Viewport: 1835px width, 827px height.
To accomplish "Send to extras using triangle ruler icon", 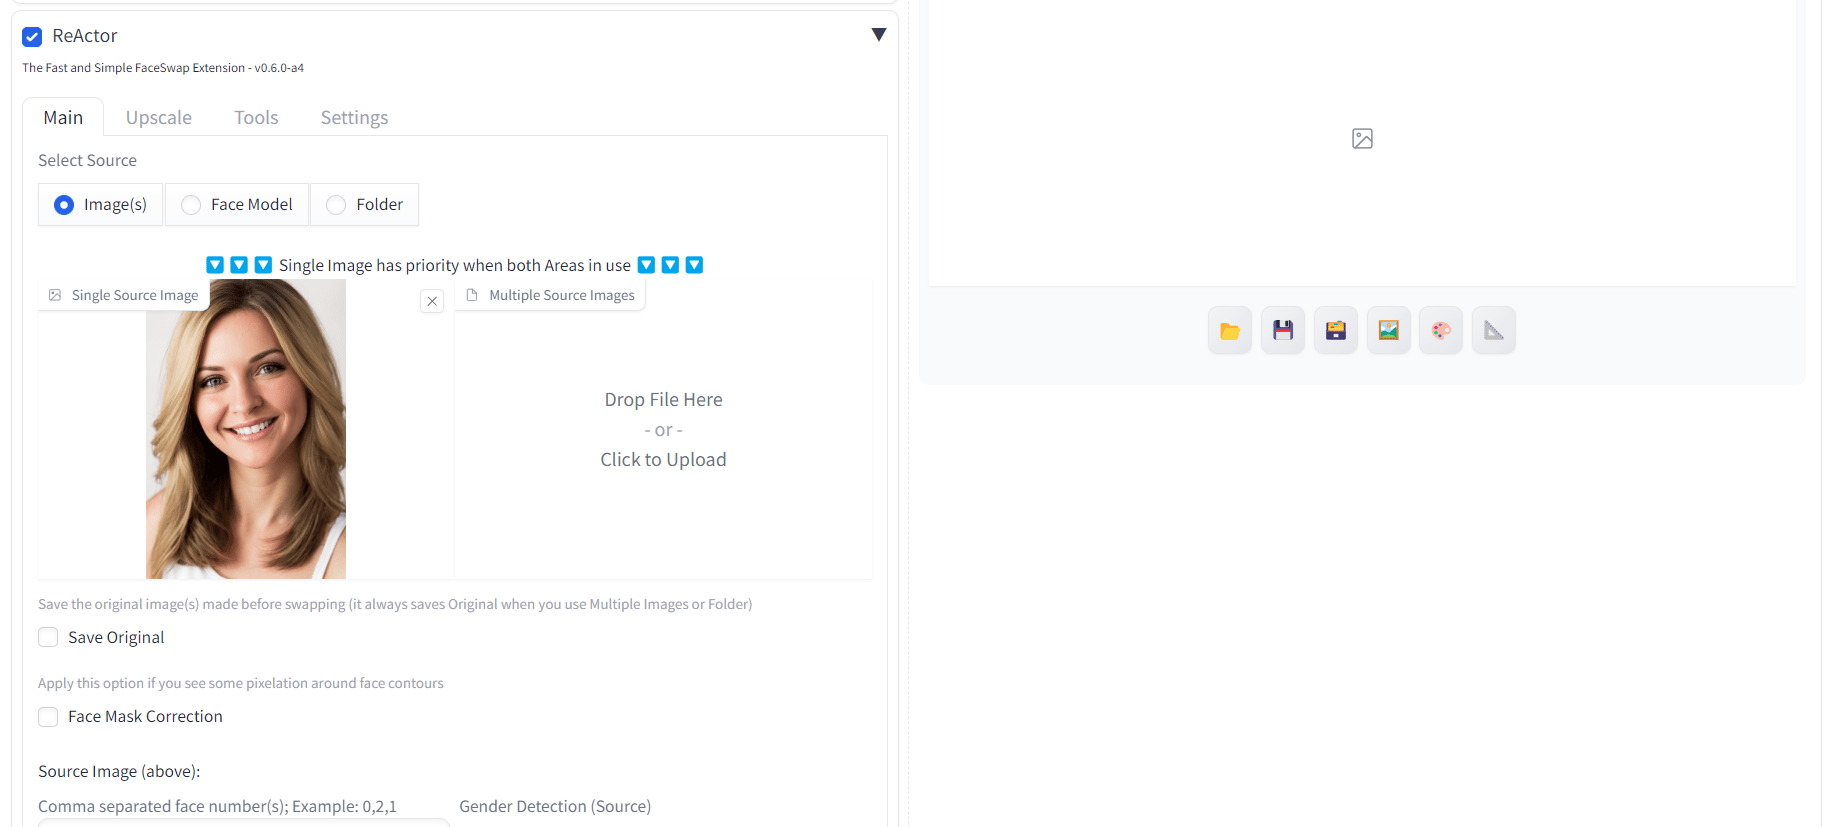I will [1493, 331].
